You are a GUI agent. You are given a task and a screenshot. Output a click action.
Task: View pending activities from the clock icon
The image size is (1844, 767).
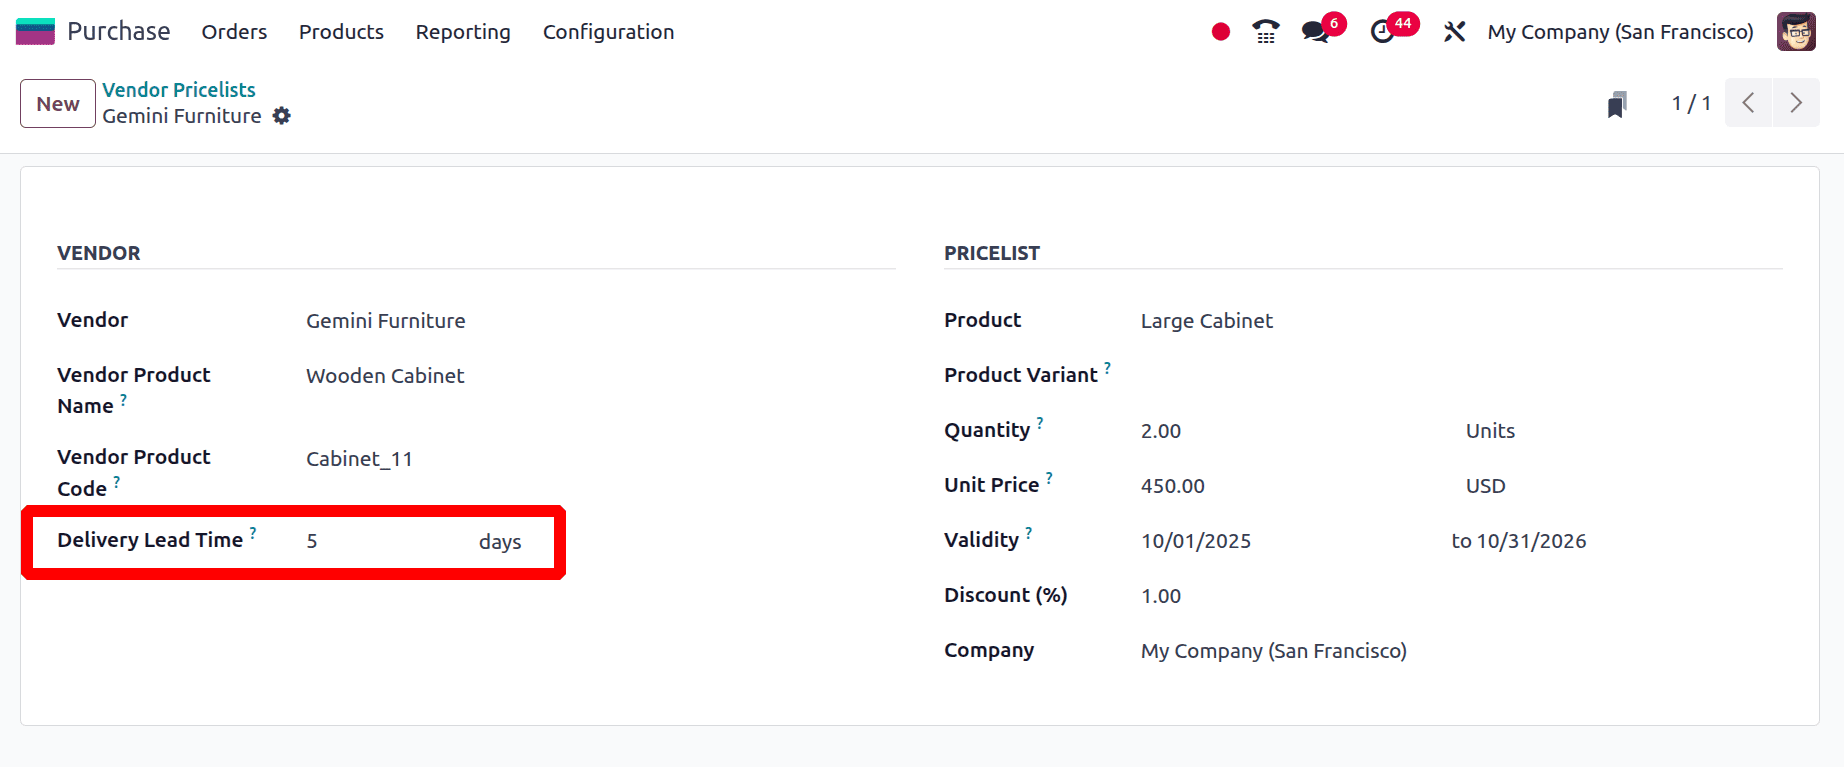coord(1382,32)
